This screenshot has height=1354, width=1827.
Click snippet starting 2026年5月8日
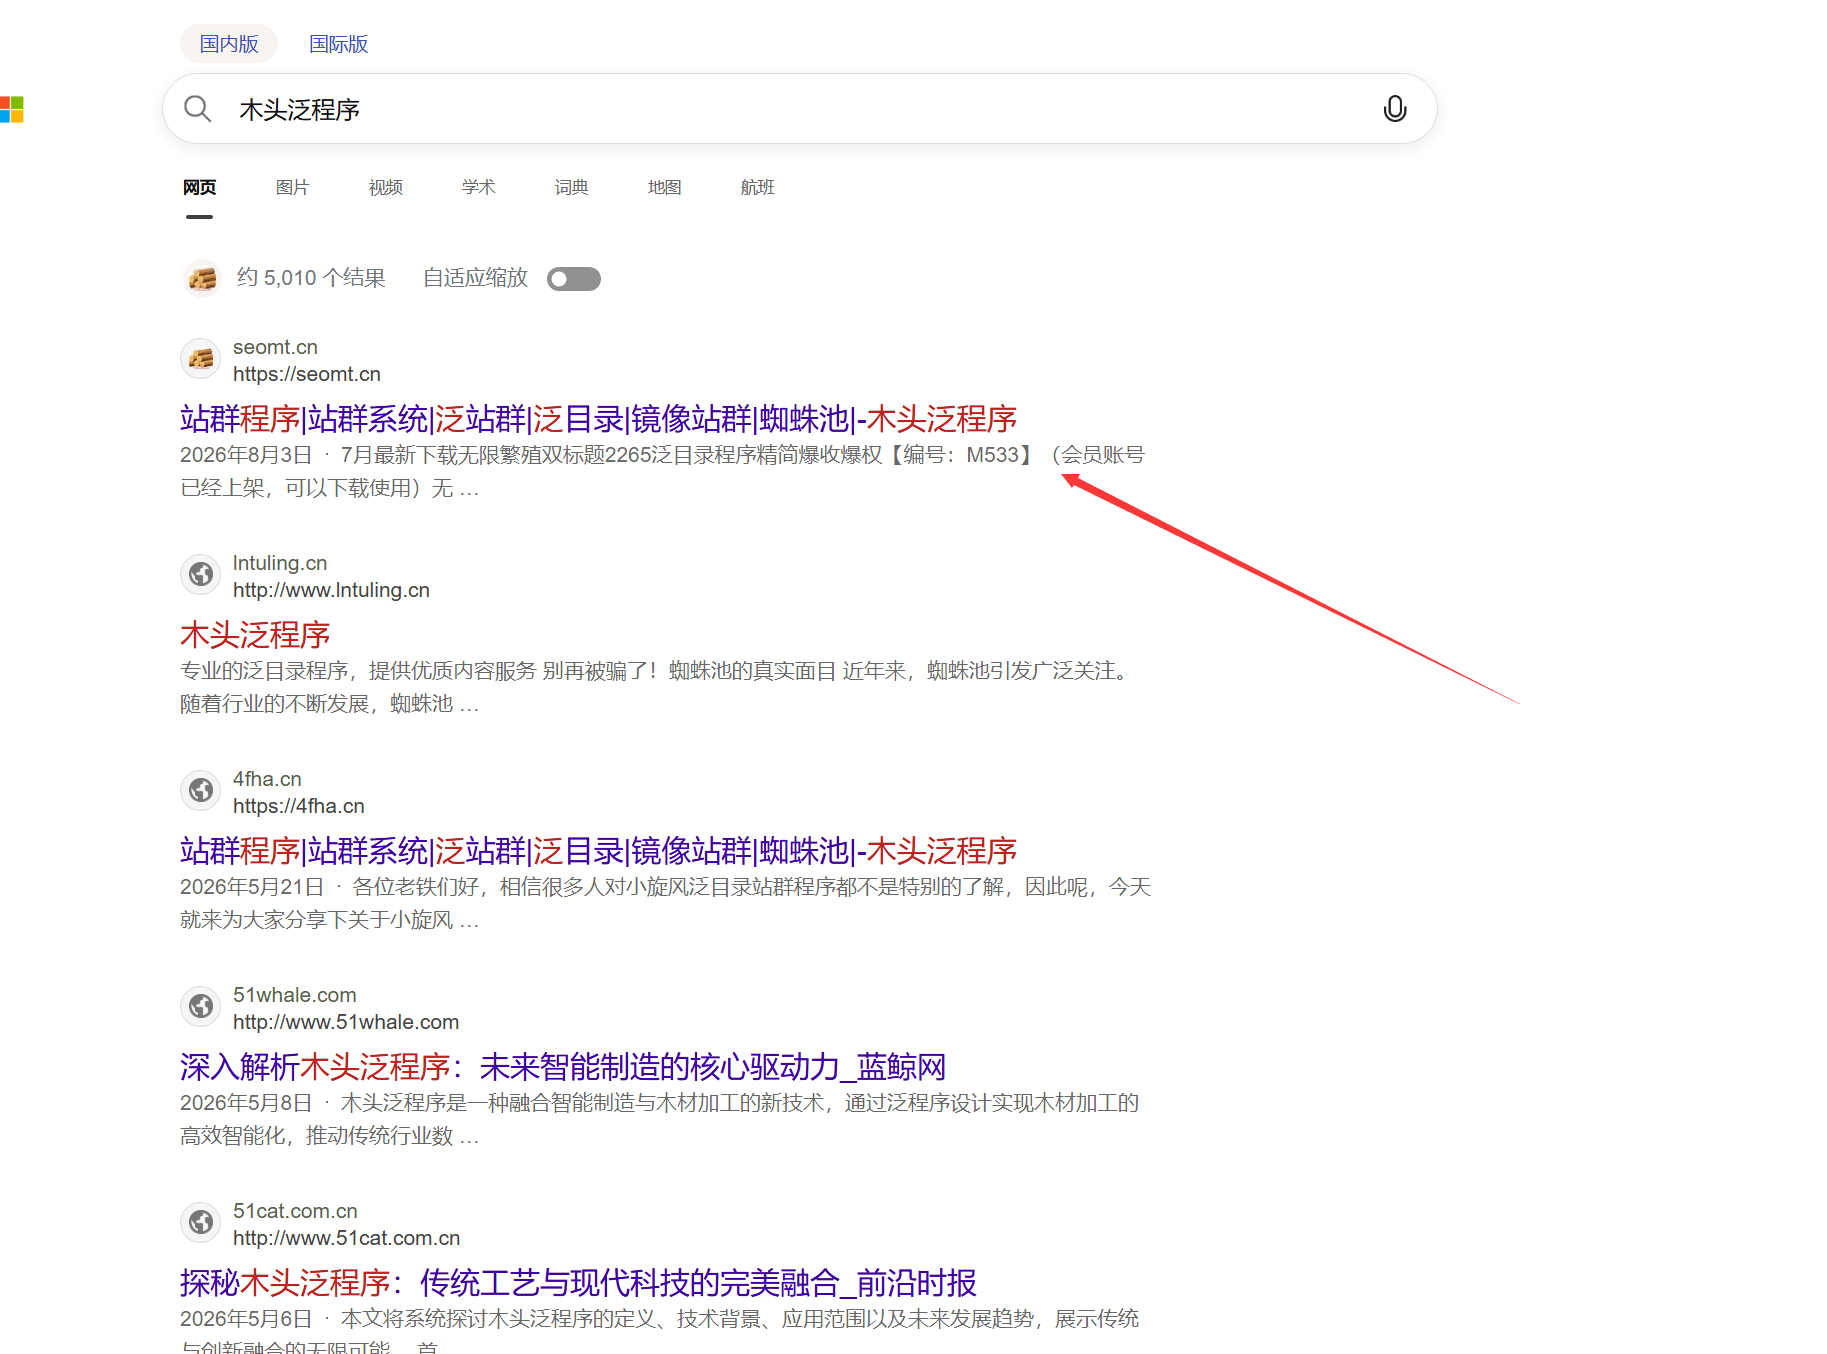(x=660, y=1120)
